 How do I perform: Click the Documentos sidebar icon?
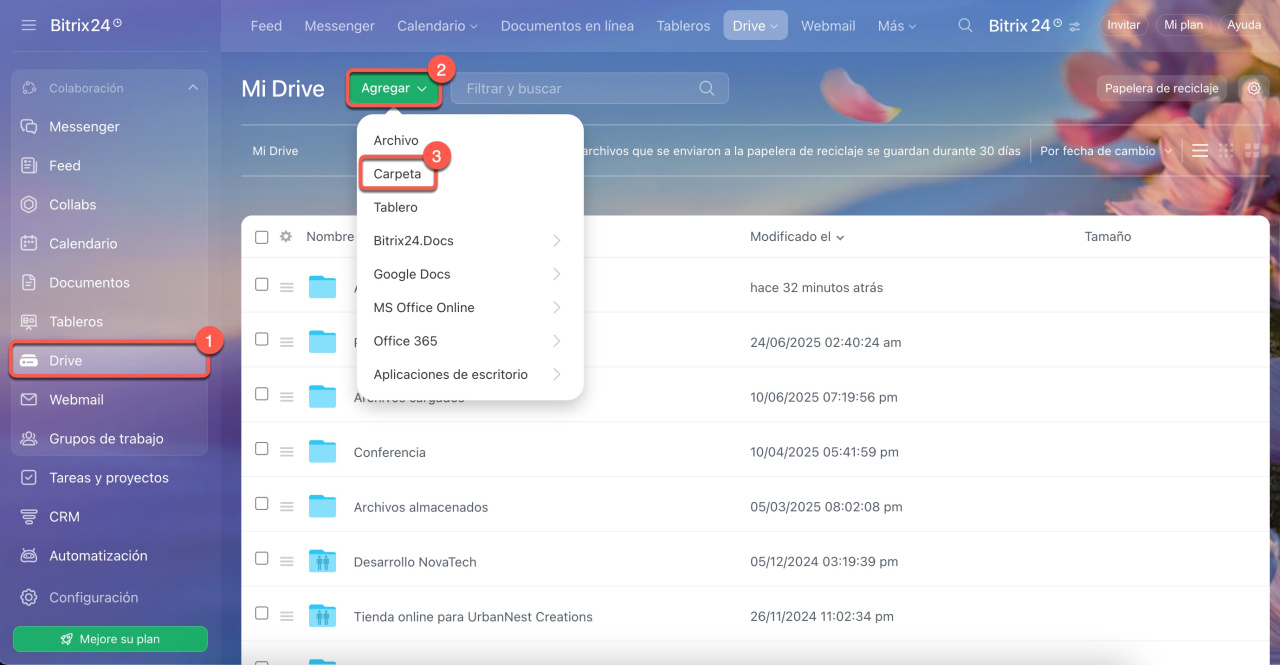pyautogui.click(x=29, y=283)
